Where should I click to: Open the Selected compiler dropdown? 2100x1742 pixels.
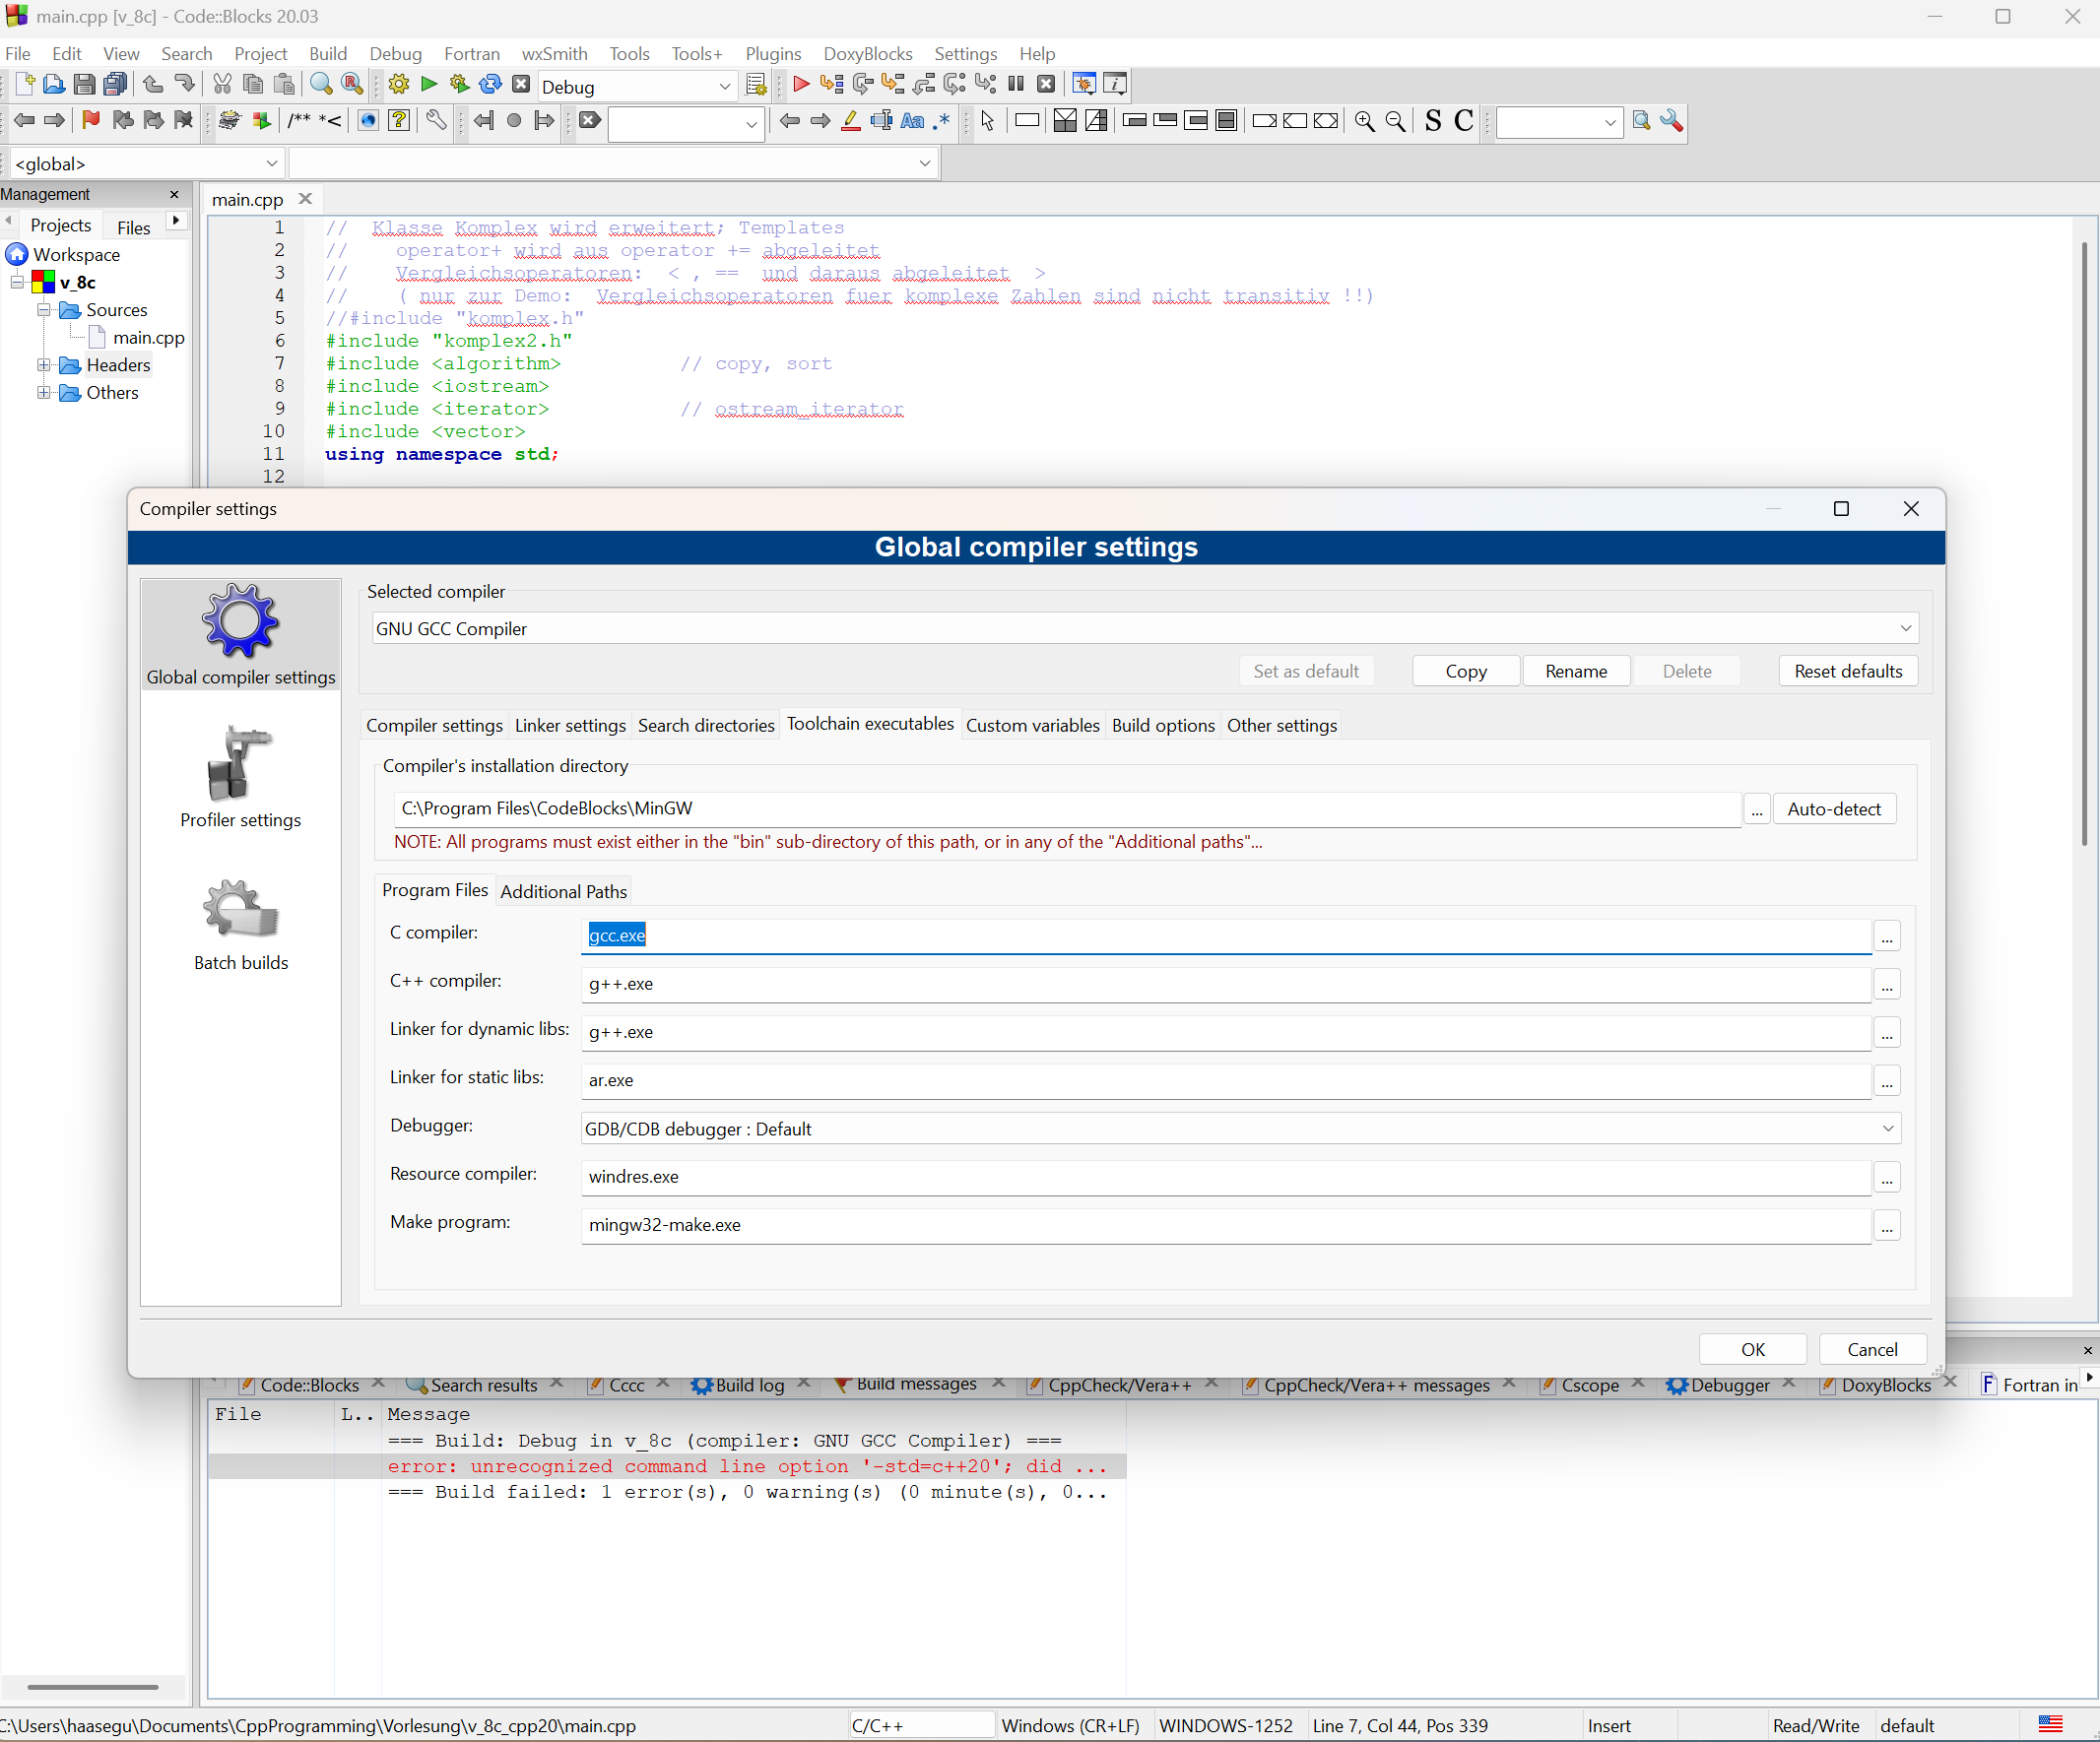(x=1905, y=628)
